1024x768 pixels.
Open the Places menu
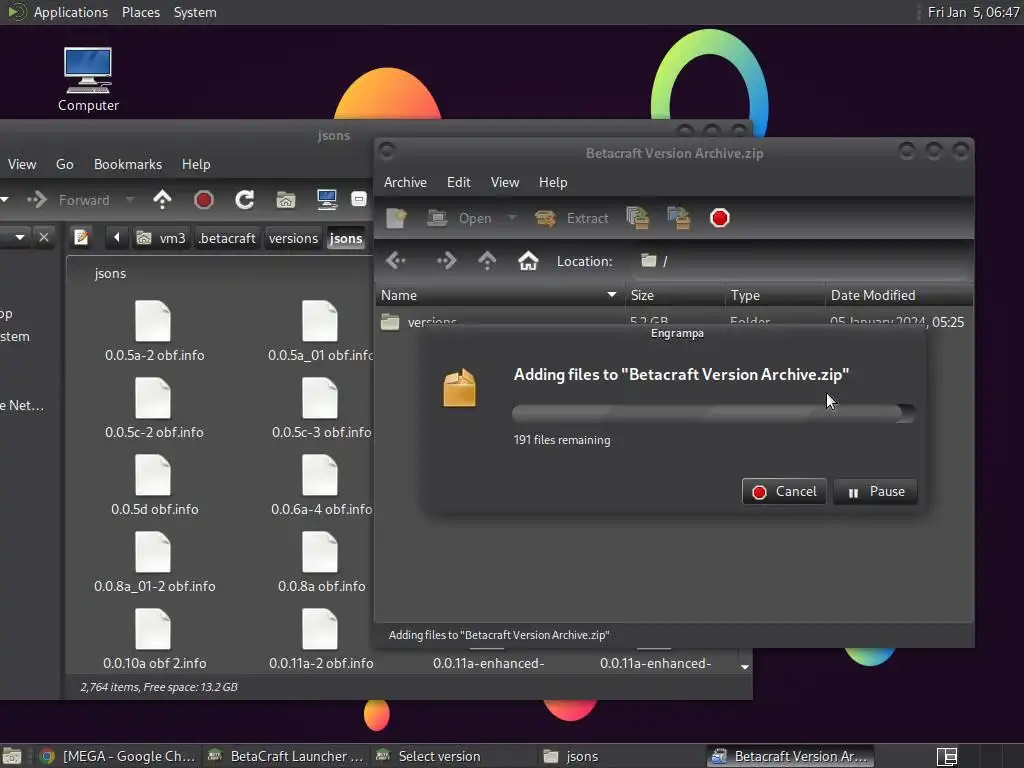[x=140, y=12]
